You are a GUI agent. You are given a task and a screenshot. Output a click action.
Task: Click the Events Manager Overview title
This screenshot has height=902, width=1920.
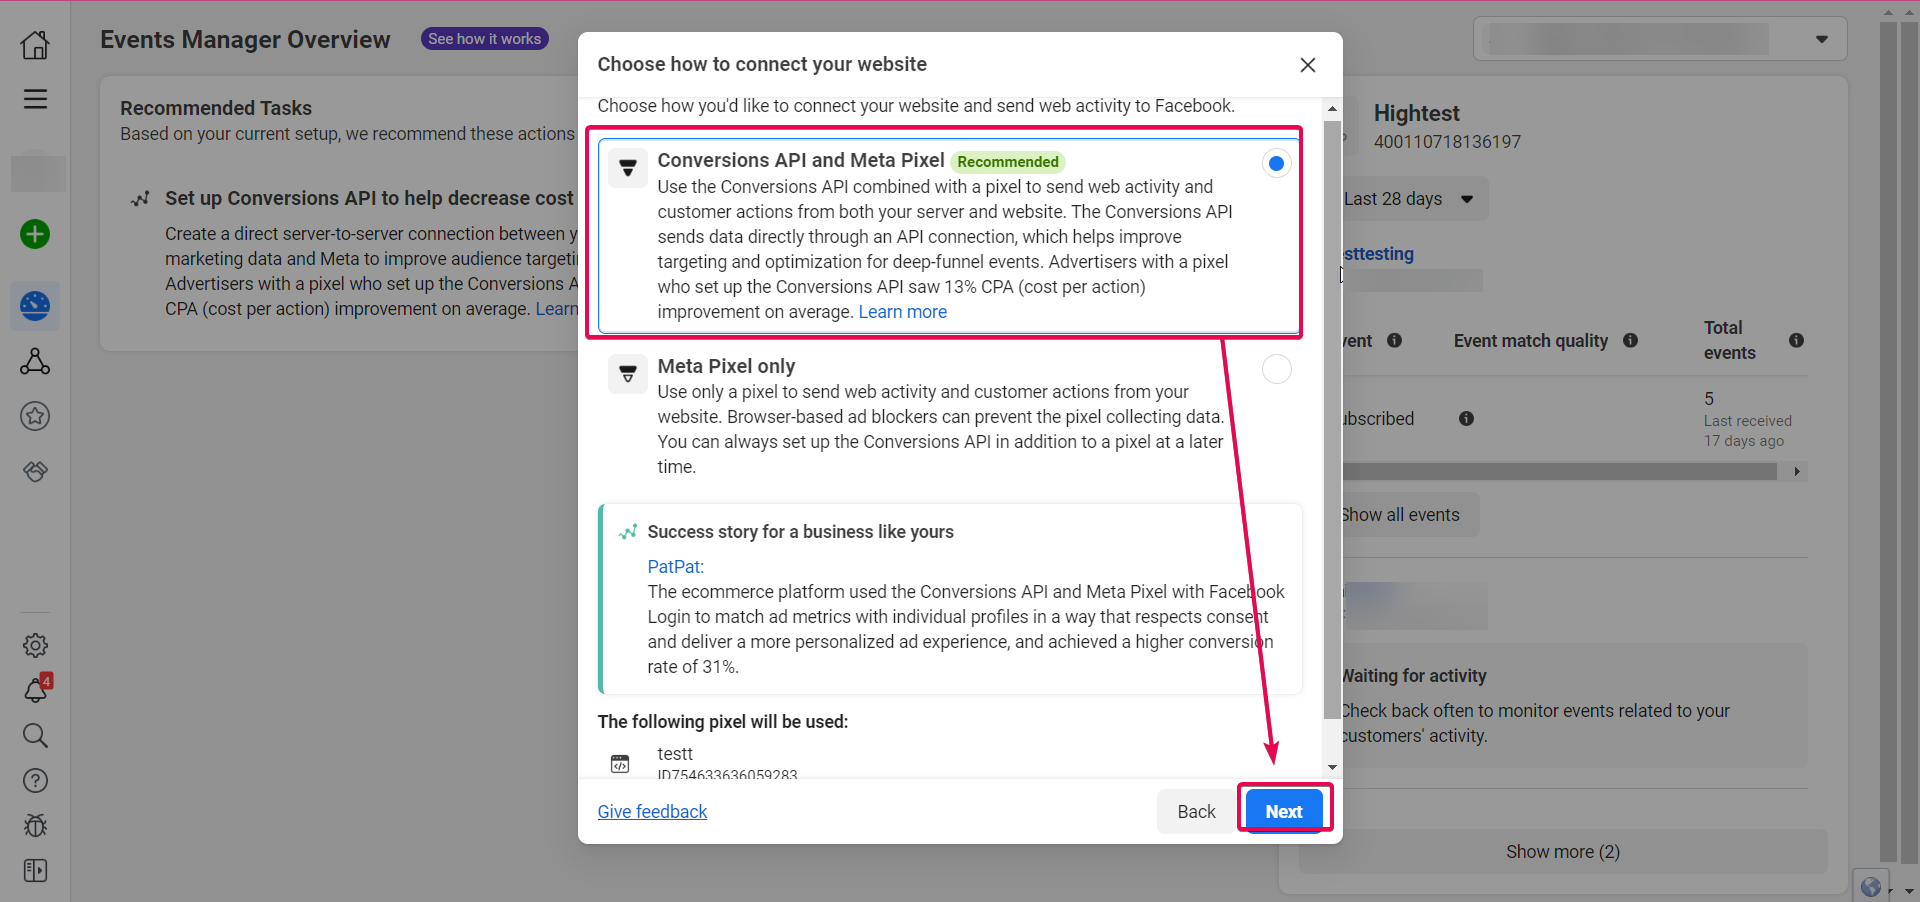(245, 39)
